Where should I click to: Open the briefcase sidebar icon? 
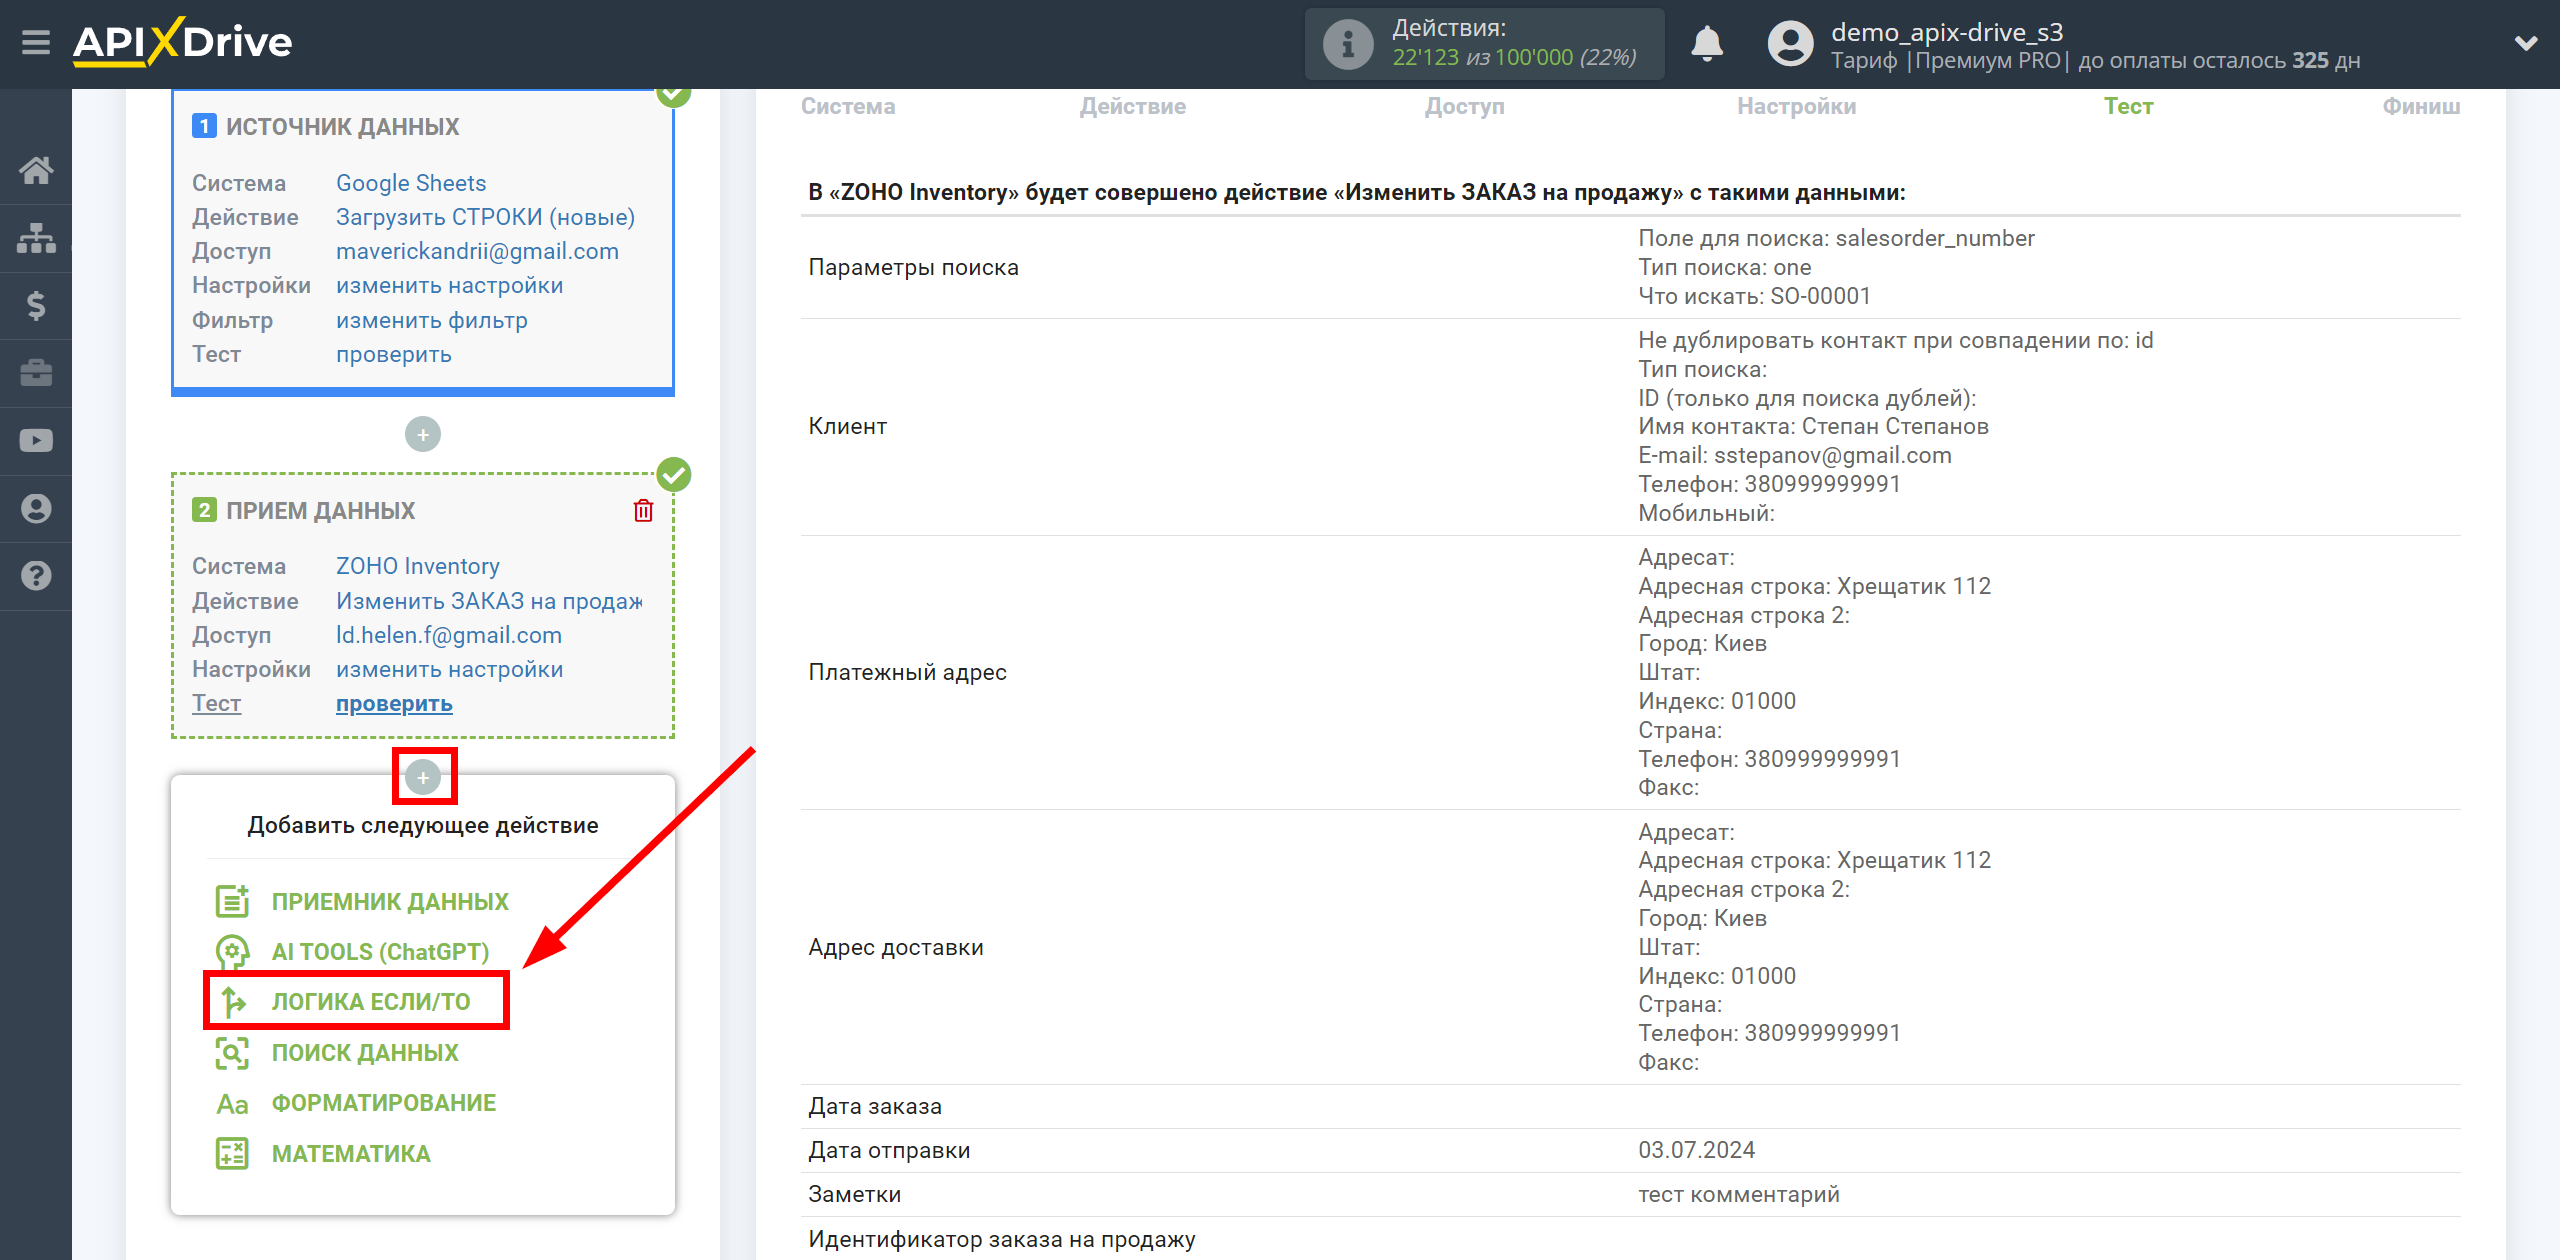(36, 373)
